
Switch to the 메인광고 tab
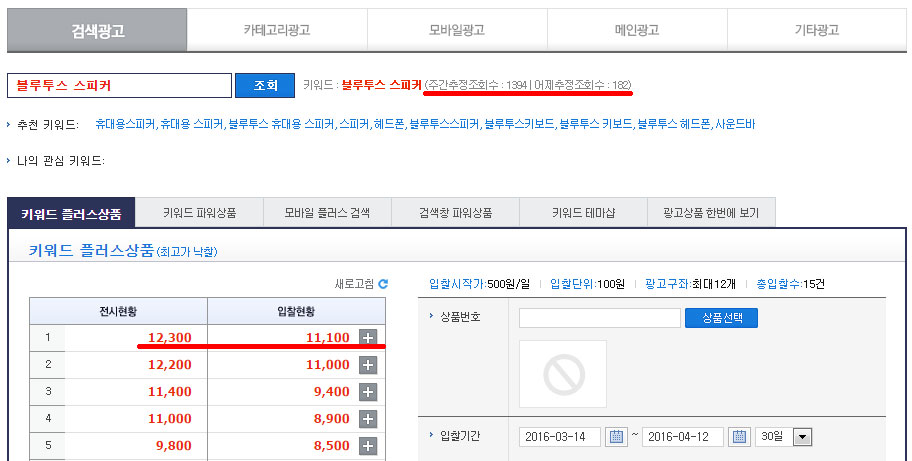coord(637,30)
